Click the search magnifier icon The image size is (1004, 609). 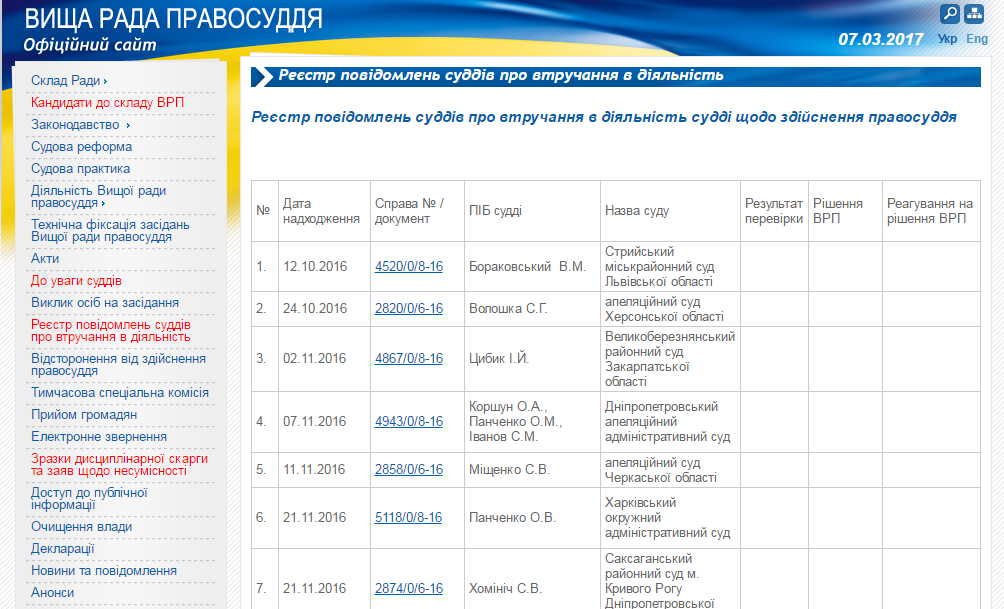click(950, 13)
